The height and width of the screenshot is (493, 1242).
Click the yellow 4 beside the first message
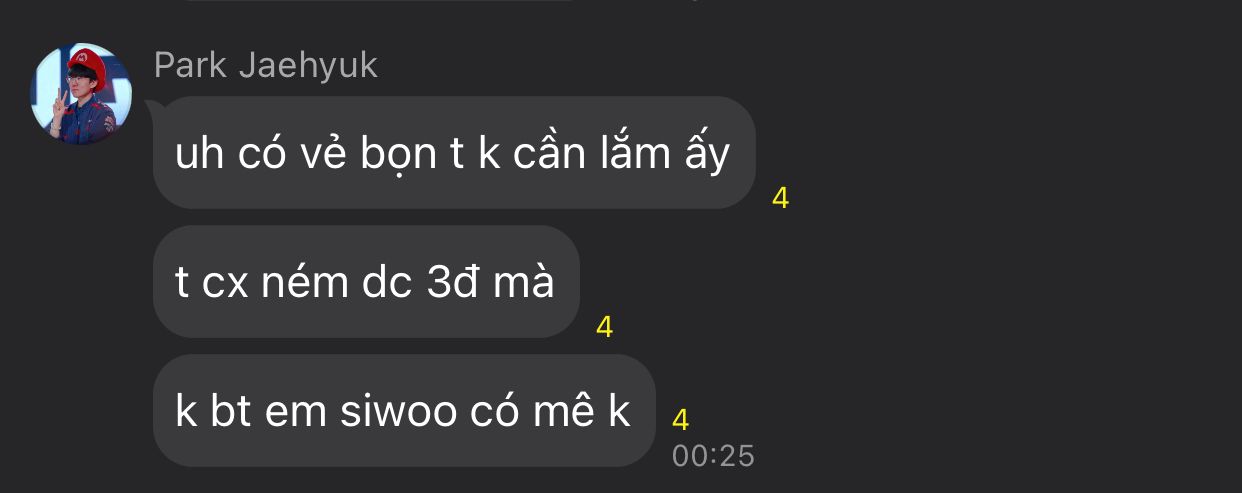pyautogui.click(x=780, y=198)
